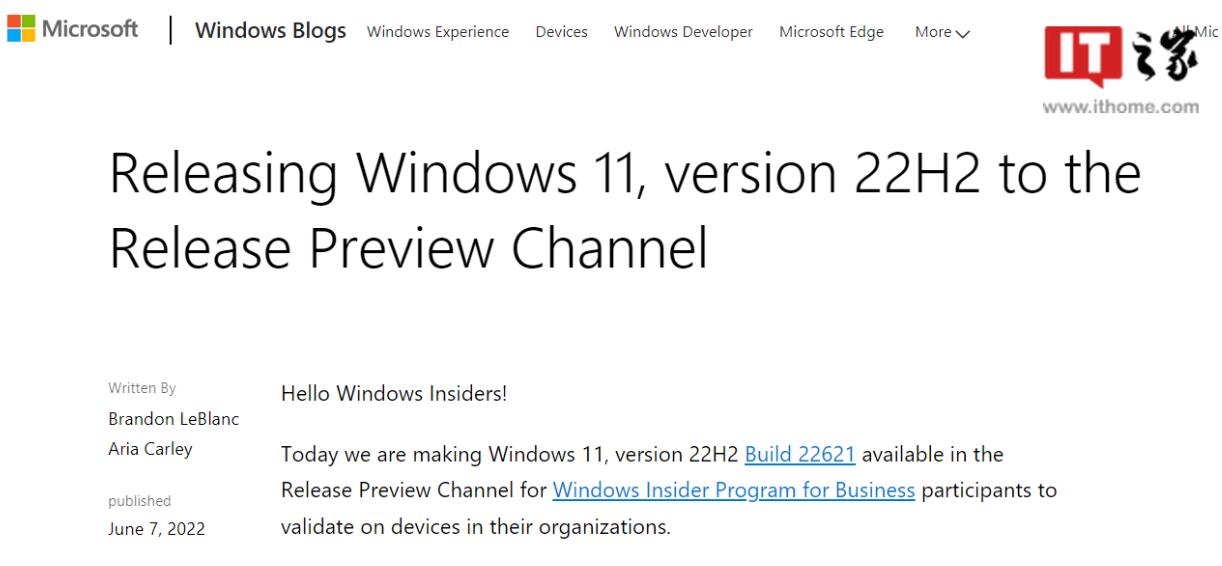Open Aria Carley's author page
Screen dimensions: 1222x566
150,449
